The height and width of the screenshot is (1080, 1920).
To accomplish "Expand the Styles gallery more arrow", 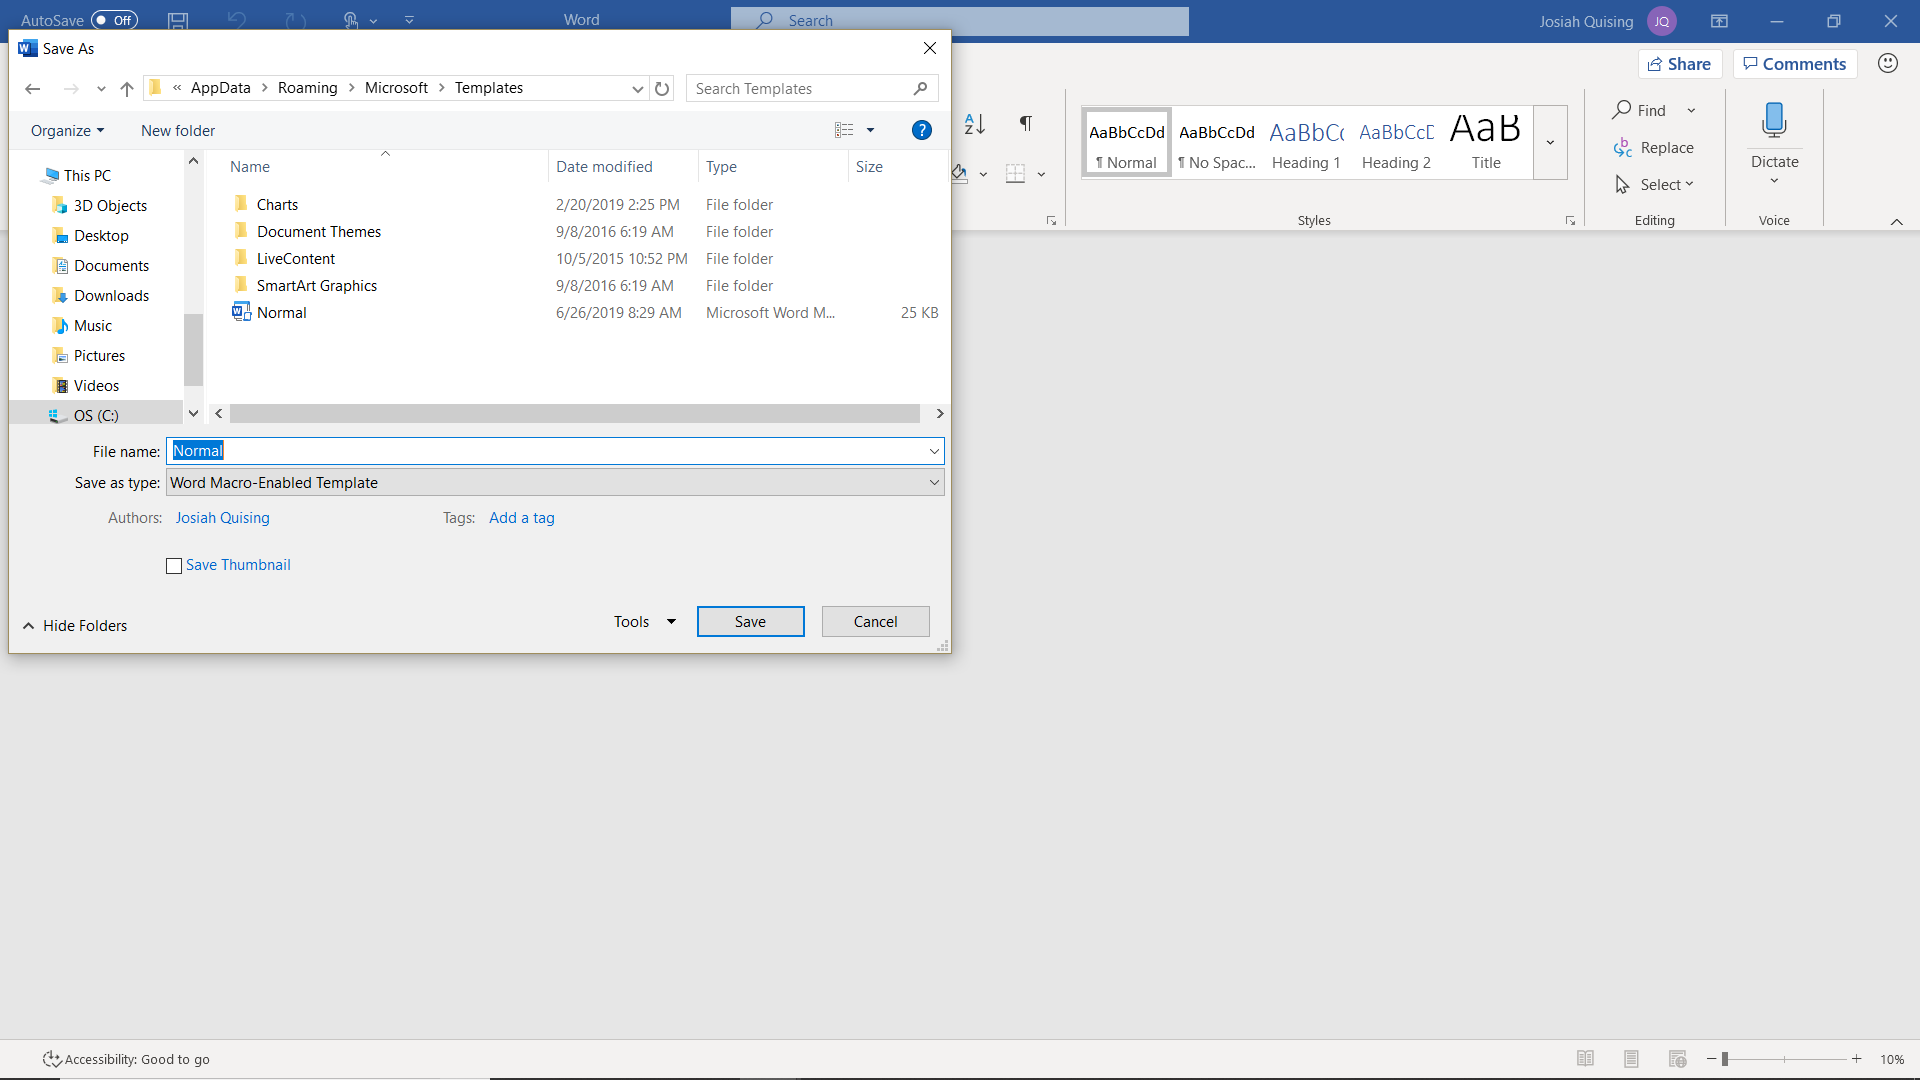I will click(1550, 143).
